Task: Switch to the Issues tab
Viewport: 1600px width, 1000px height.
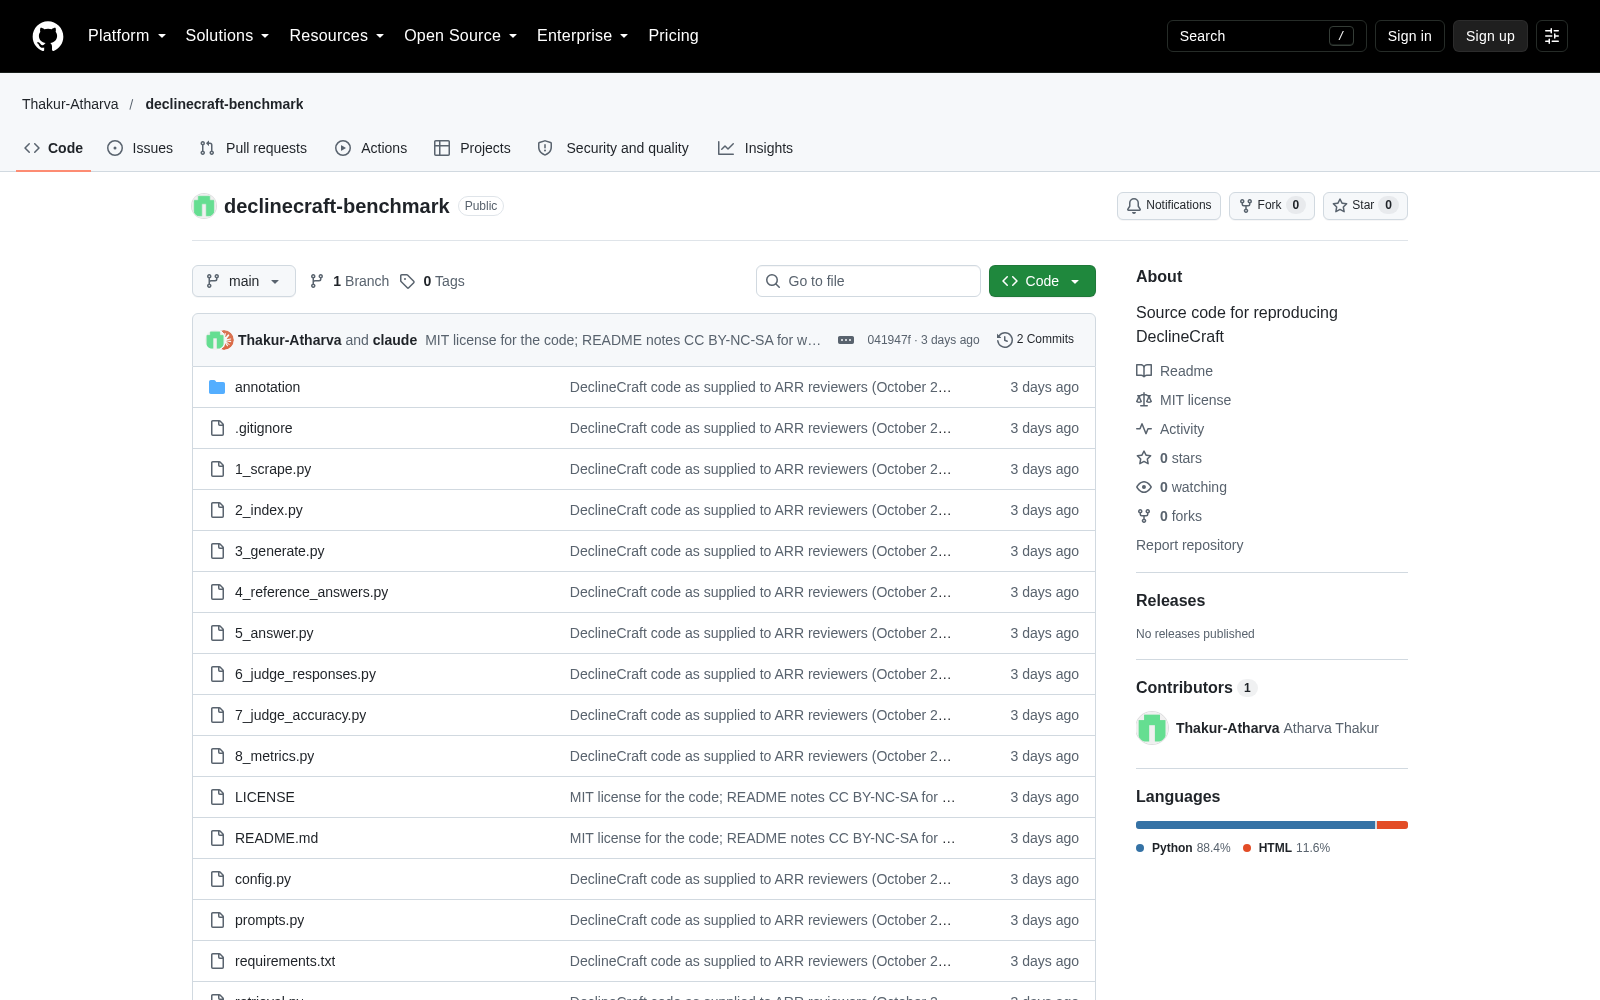Action: point(140,148)
